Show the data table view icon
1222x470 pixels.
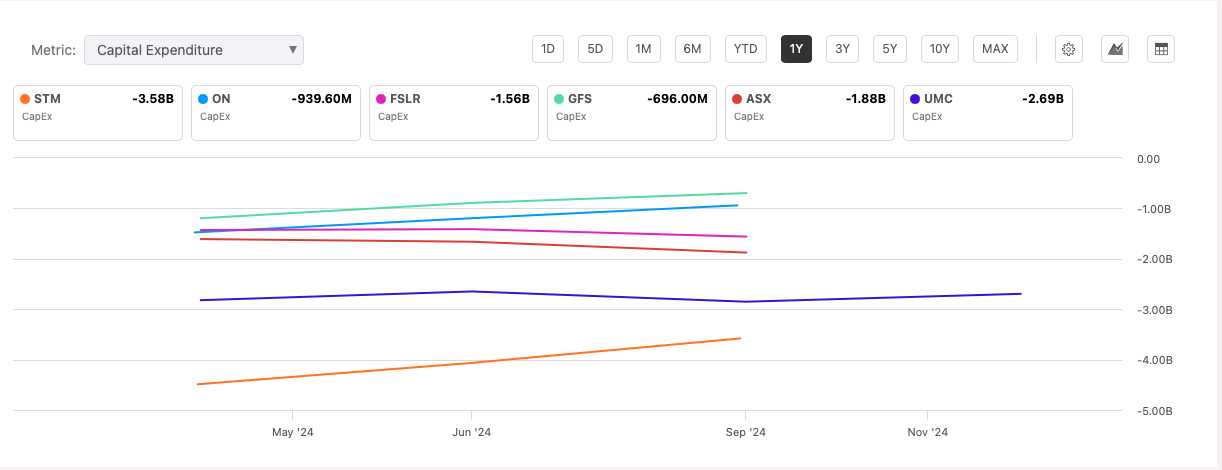click(x=1161, y=49)
